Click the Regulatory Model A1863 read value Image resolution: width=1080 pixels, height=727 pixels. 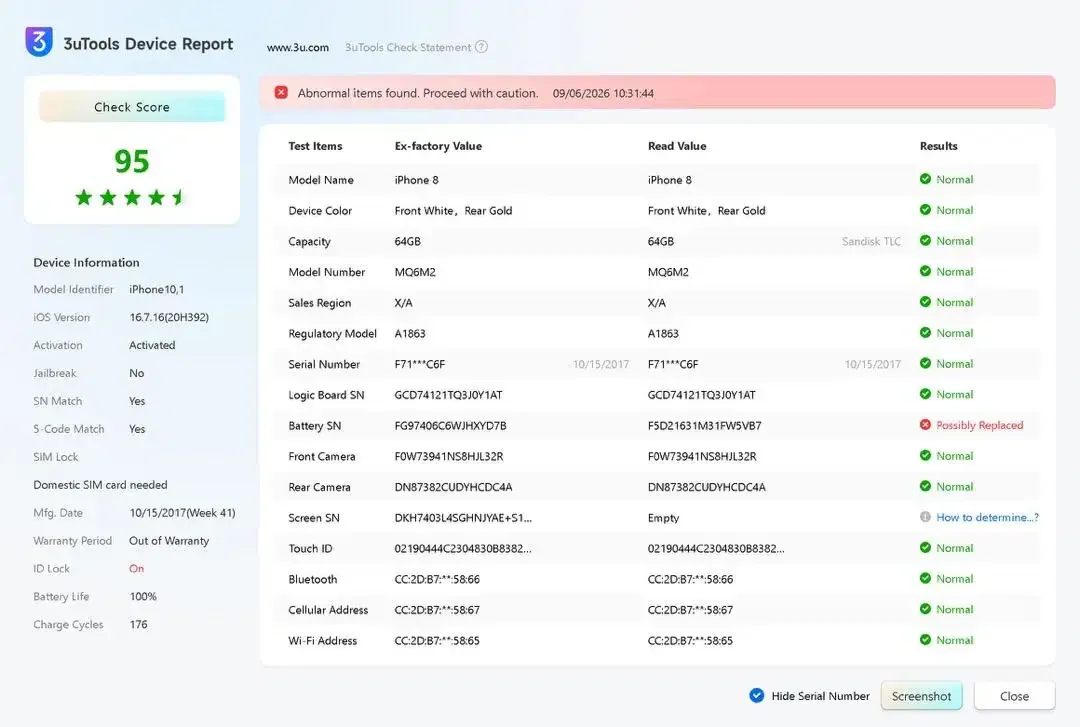663,334
